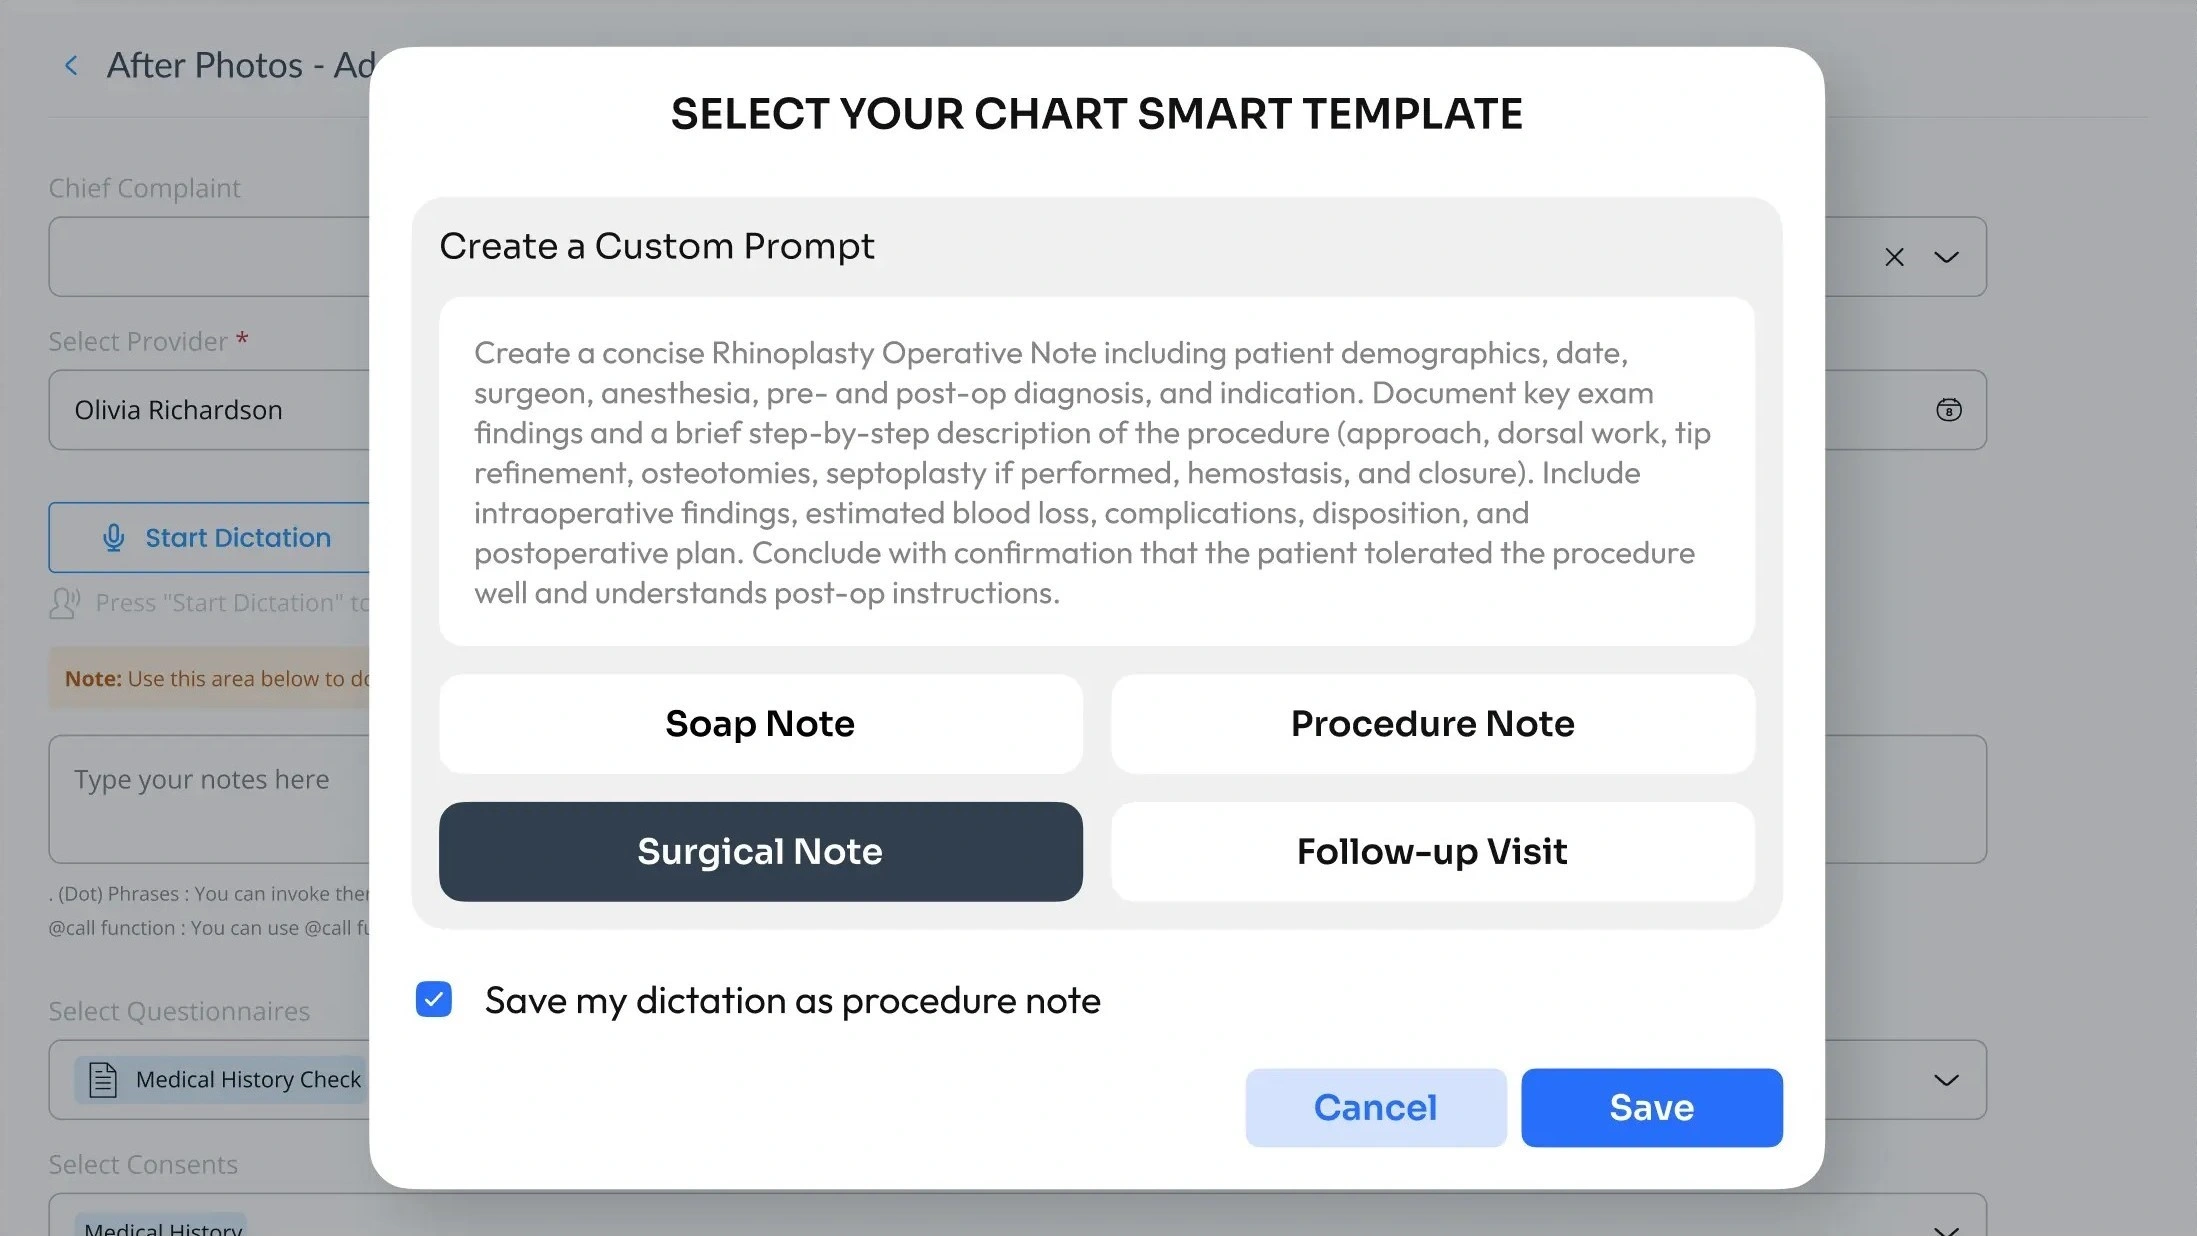Open the Select Questionnaires dropdown arrow

point(1946,1080)
